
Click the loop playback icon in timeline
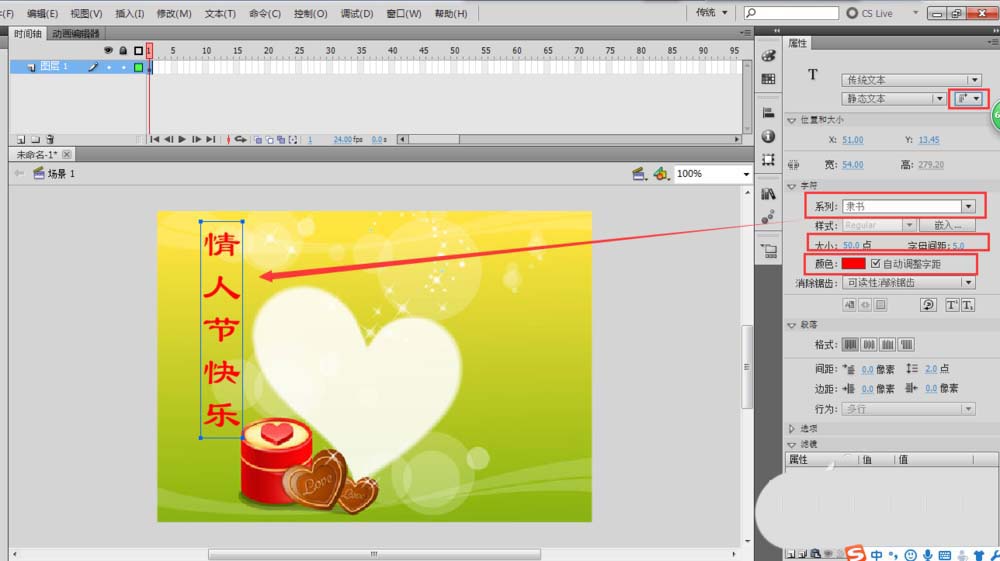[240, 140]
